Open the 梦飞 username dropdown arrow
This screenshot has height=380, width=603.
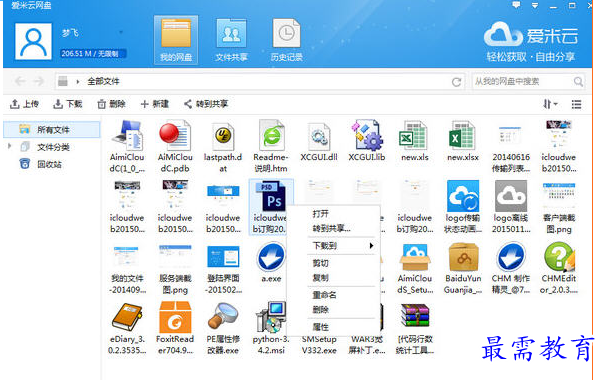coord(121,33)
